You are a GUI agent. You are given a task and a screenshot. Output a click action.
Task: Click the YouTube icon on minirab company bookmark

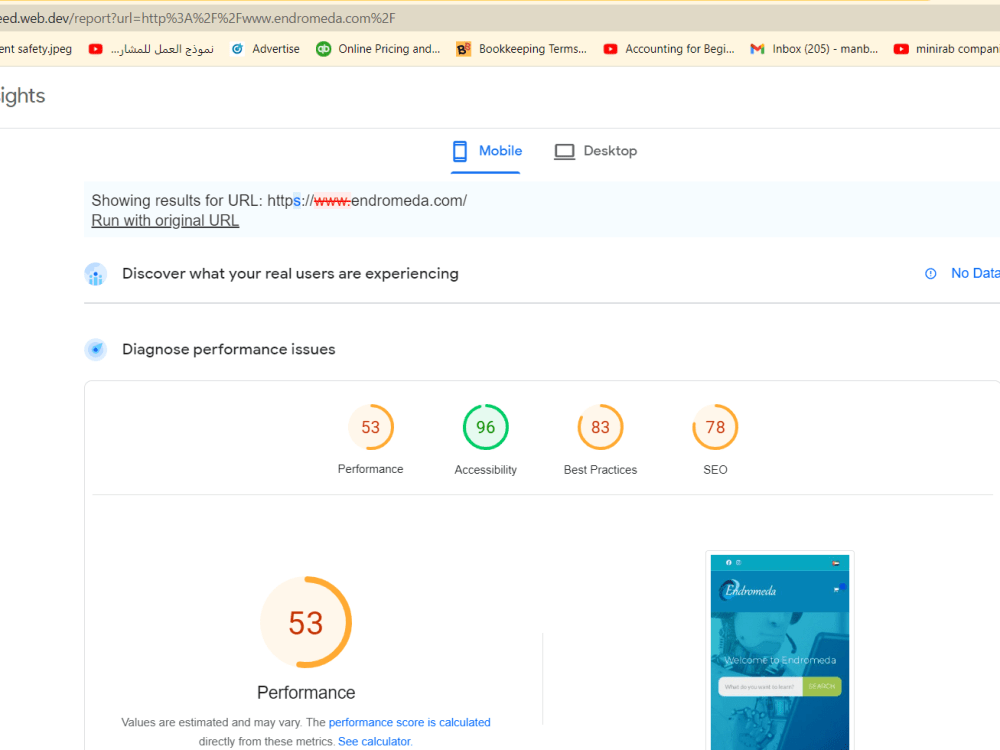903,48
